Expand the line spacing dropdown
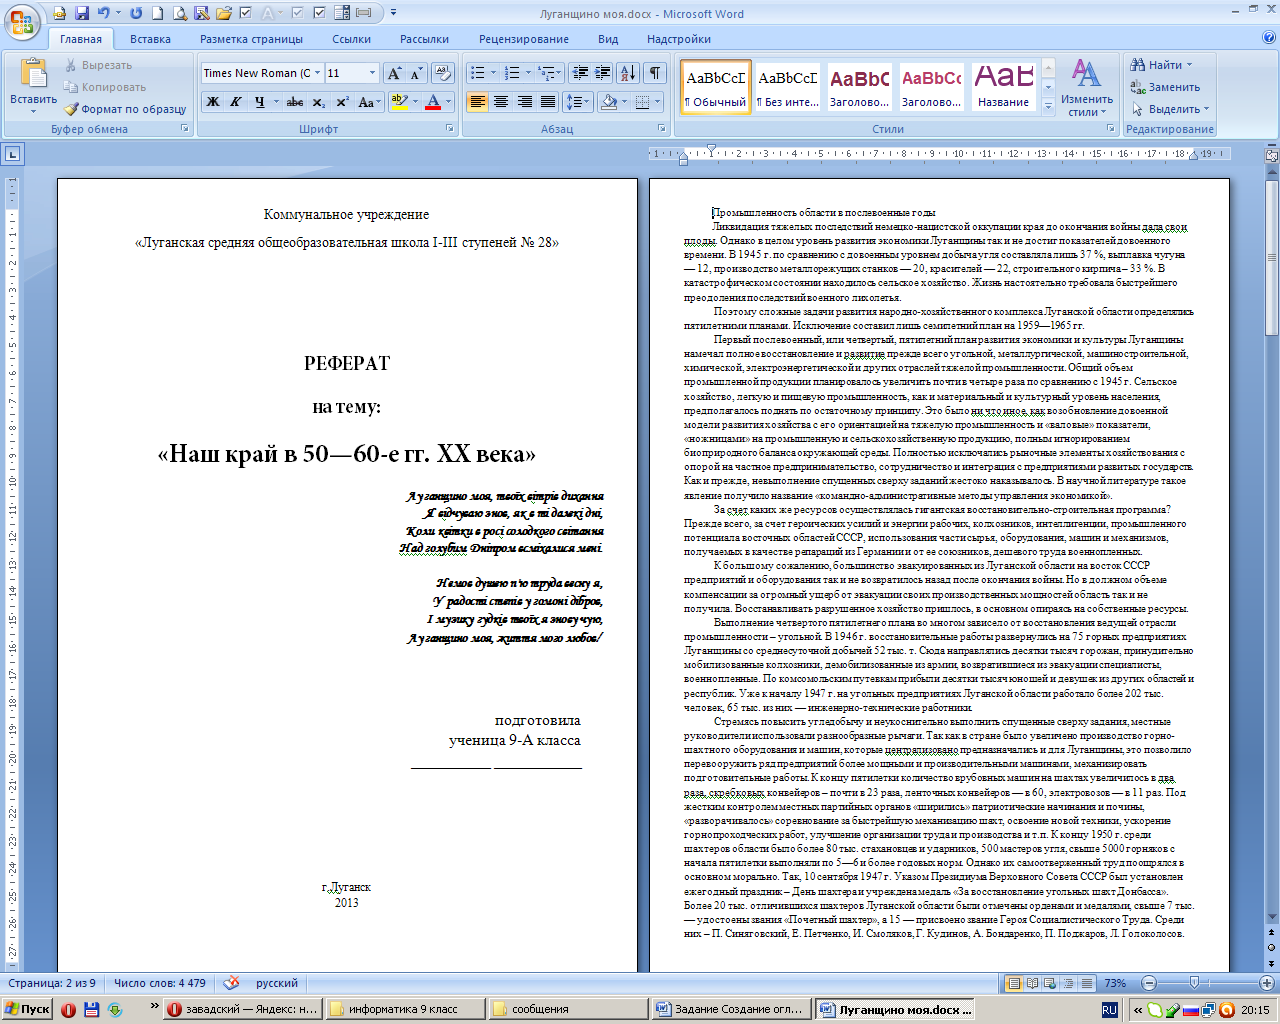 tap(588, 102)
